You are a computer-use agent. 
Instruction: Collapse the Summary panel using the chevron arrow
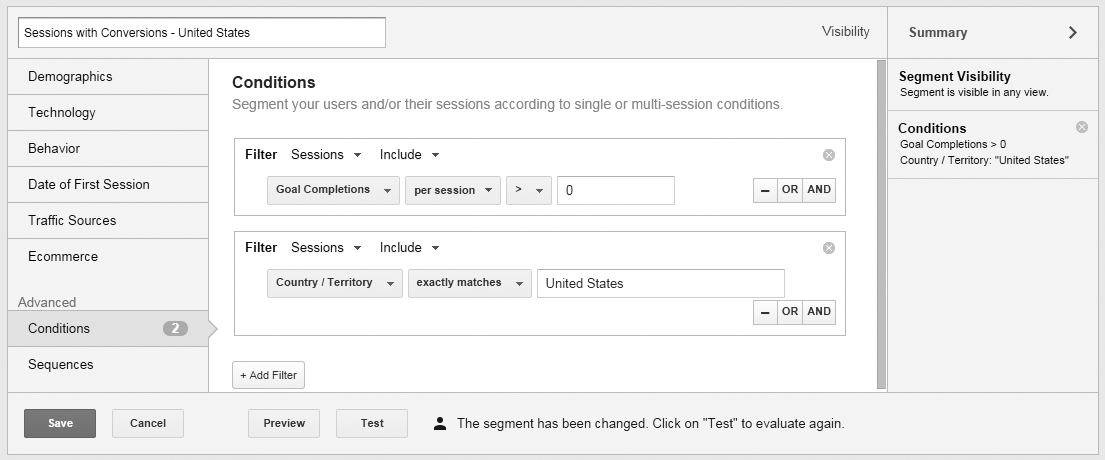(x=1072, y=32)
